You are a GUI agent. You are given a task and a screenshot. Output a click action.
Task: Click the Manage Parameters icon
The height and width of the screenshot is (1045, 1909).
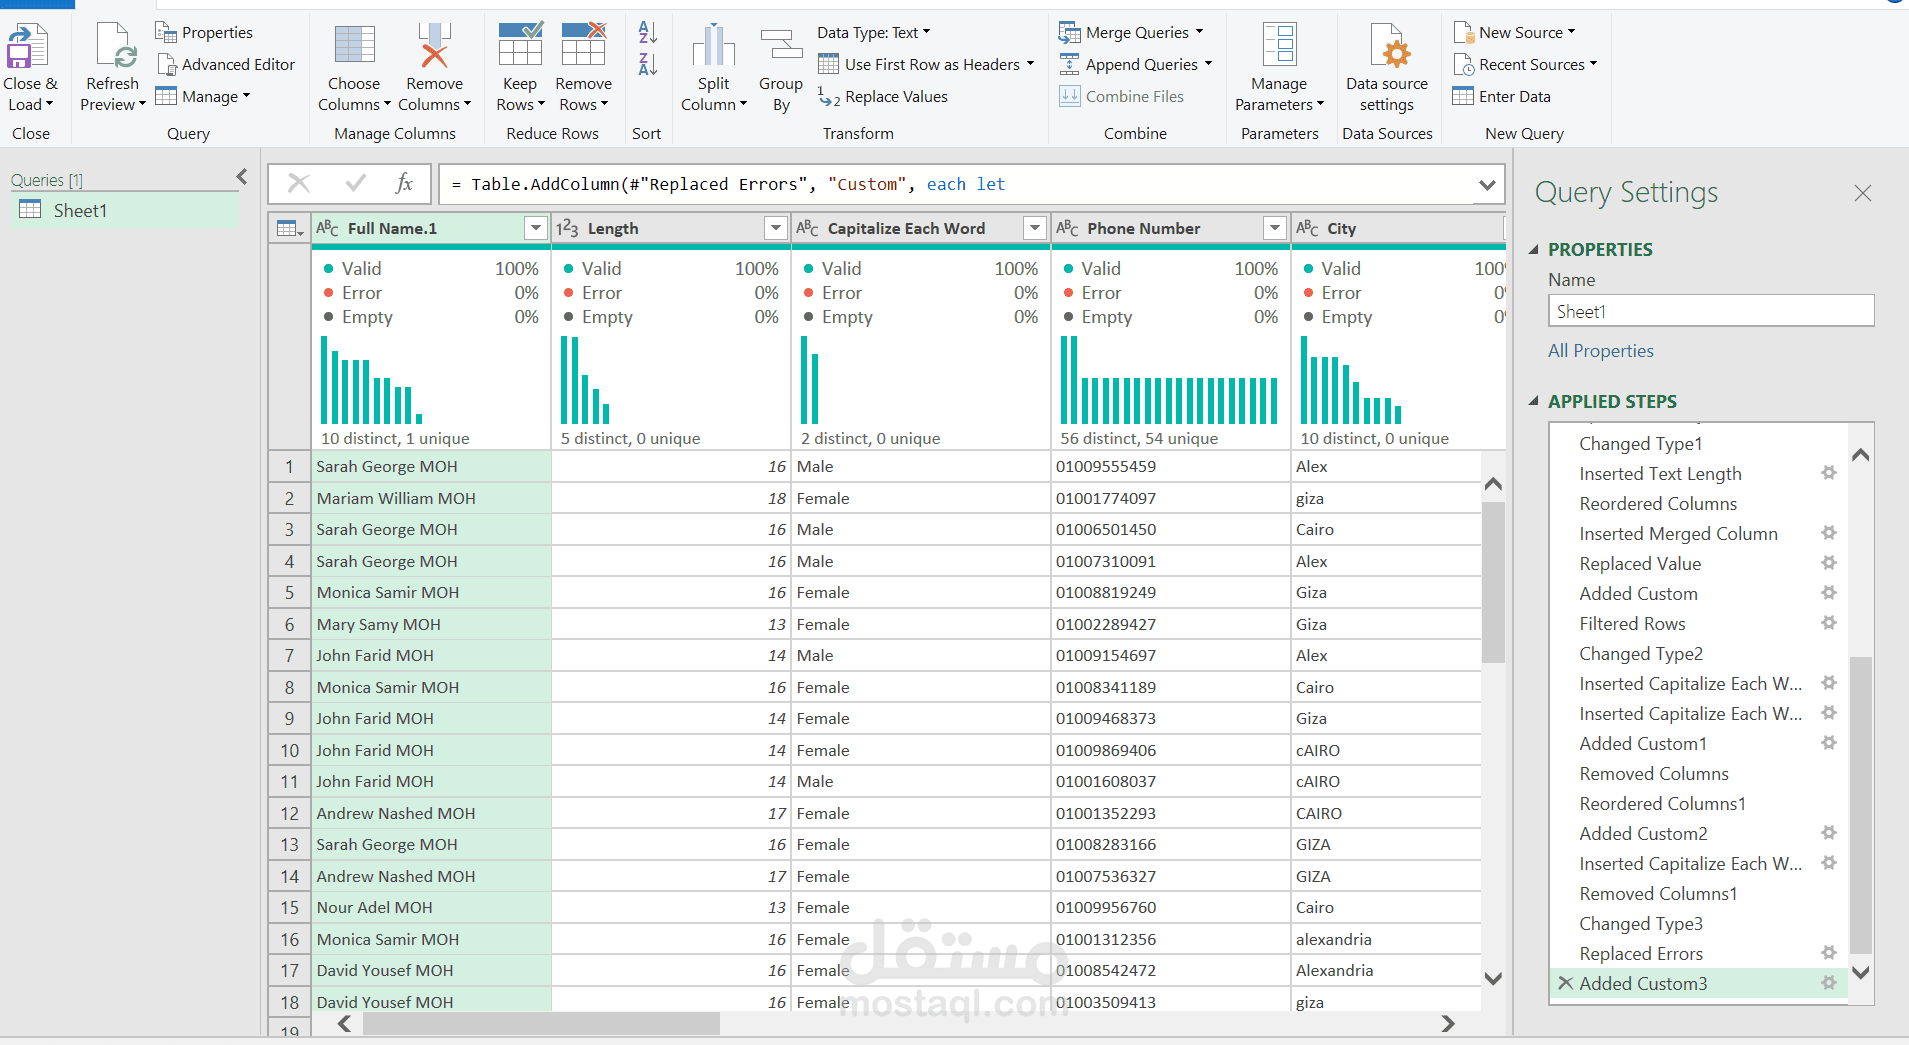[1279, 46]
